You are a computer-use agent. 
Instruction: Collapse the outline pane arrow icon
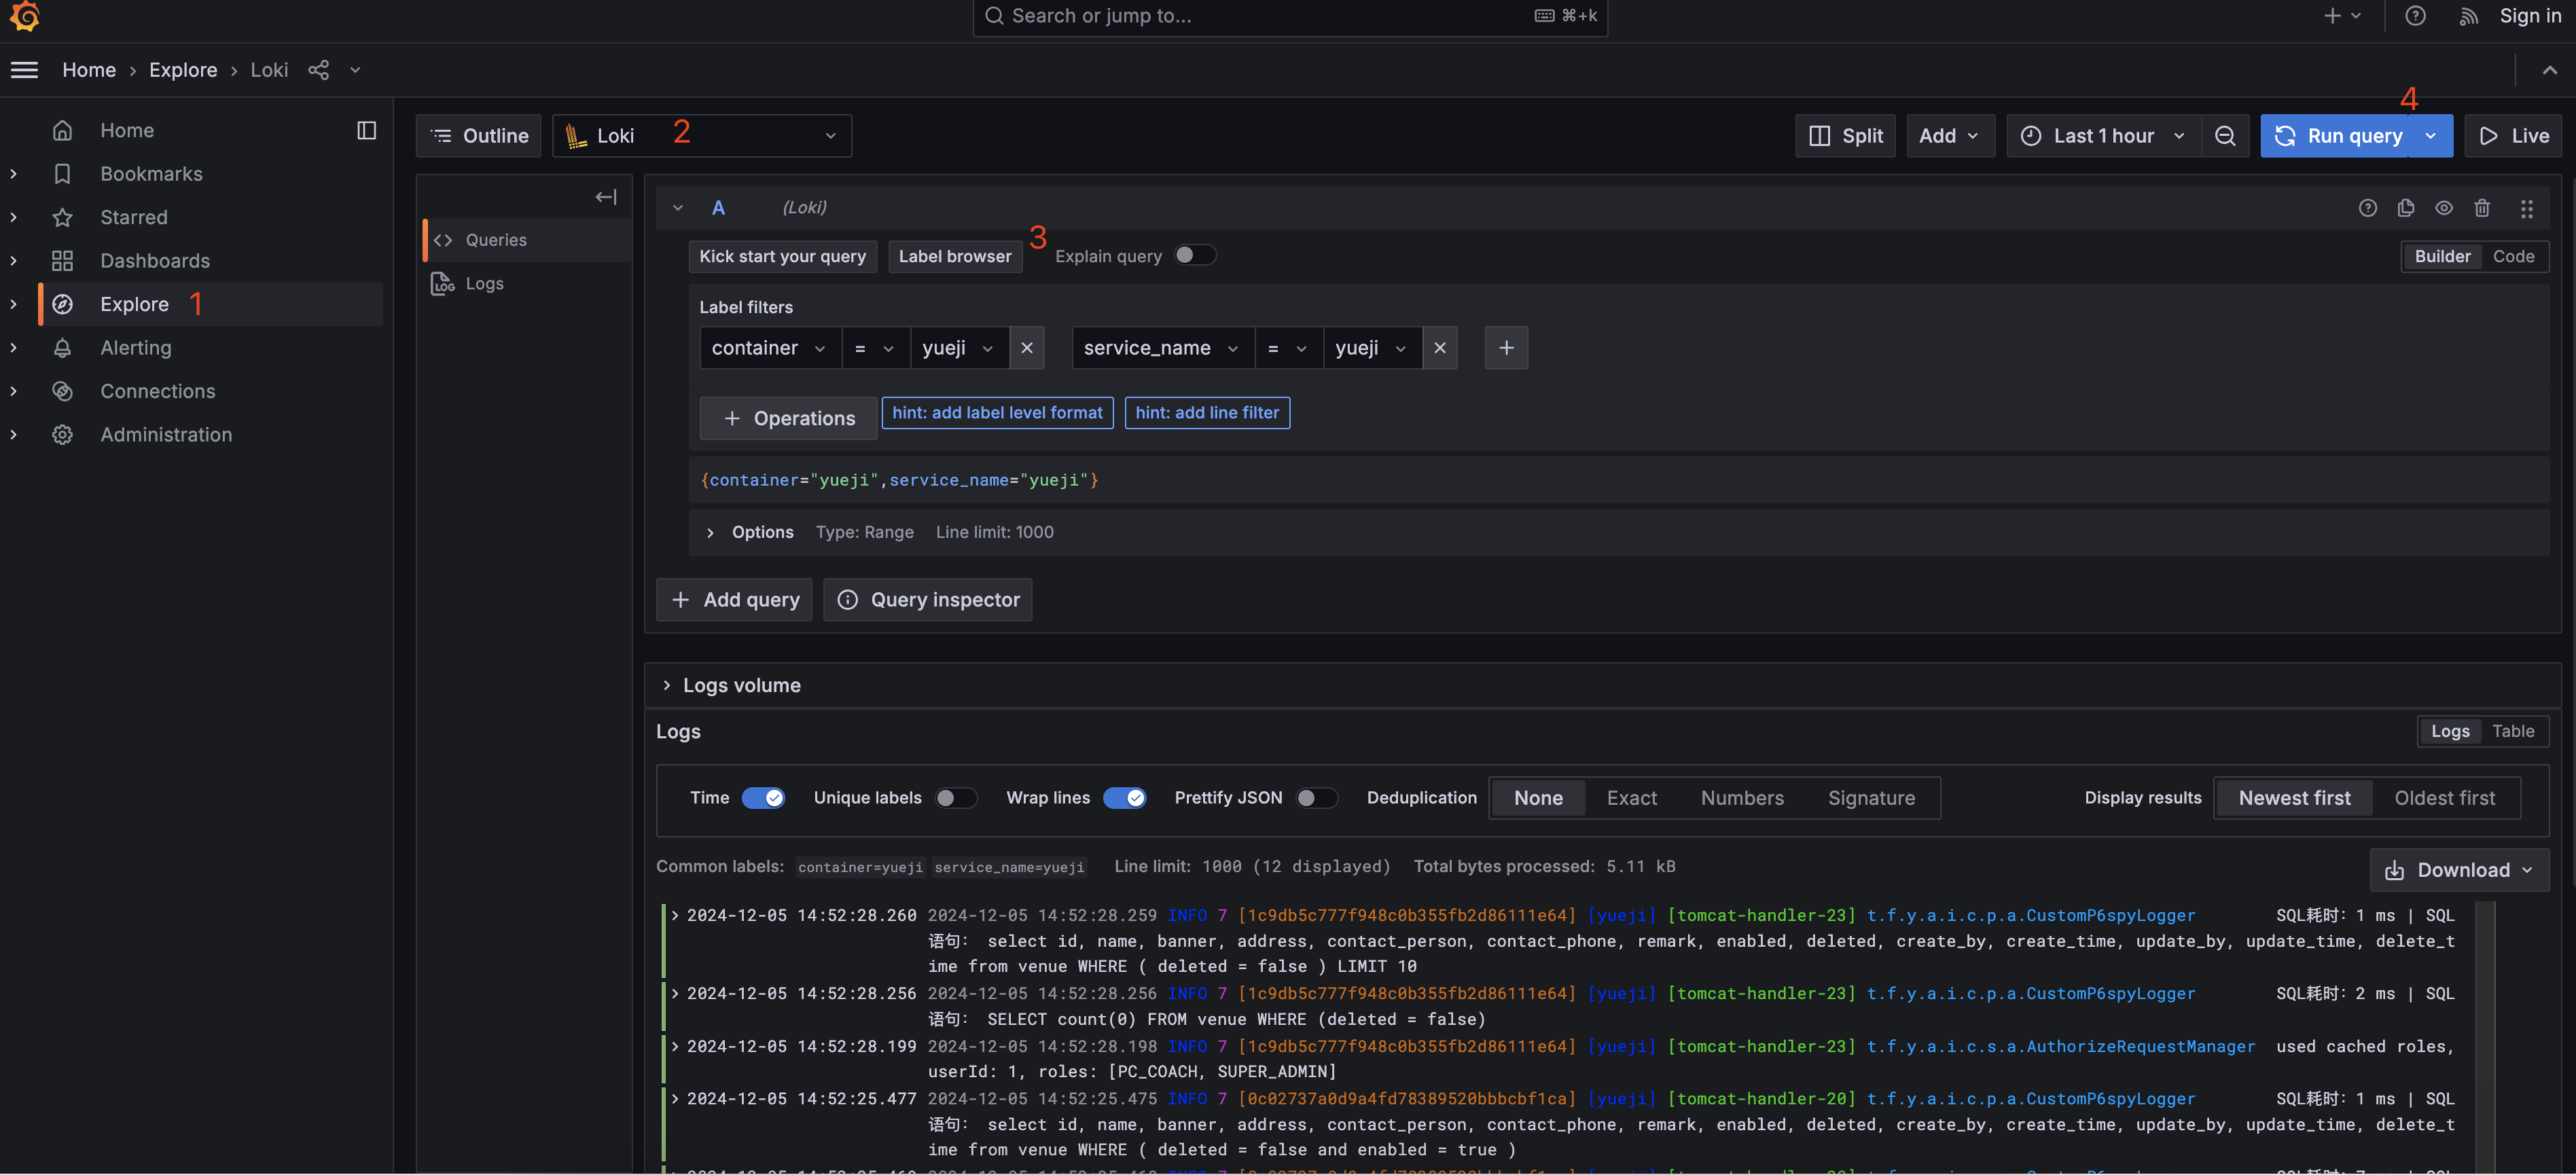[x=606, y=197]
